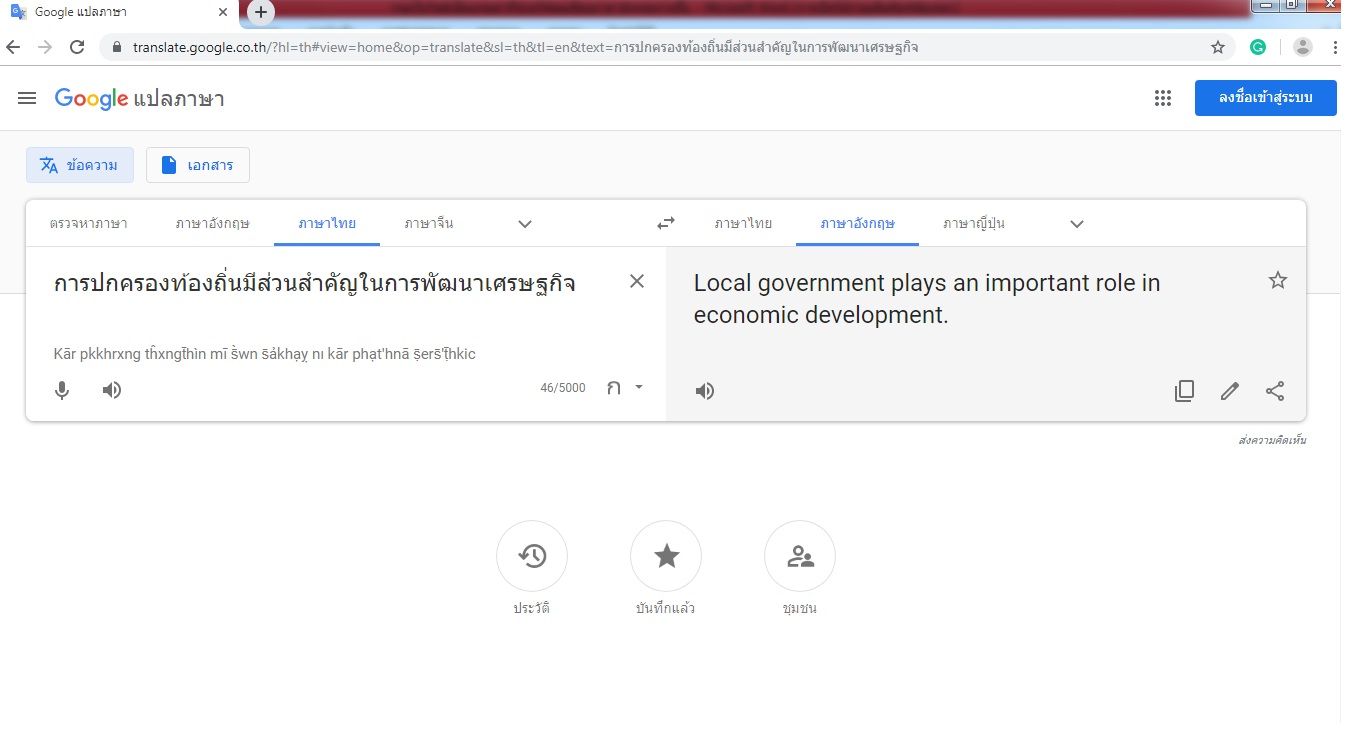The height and width of the screenshot is (730, 1364).
Task: Open the Google main menu hamburger
Action: coord(27,98)
